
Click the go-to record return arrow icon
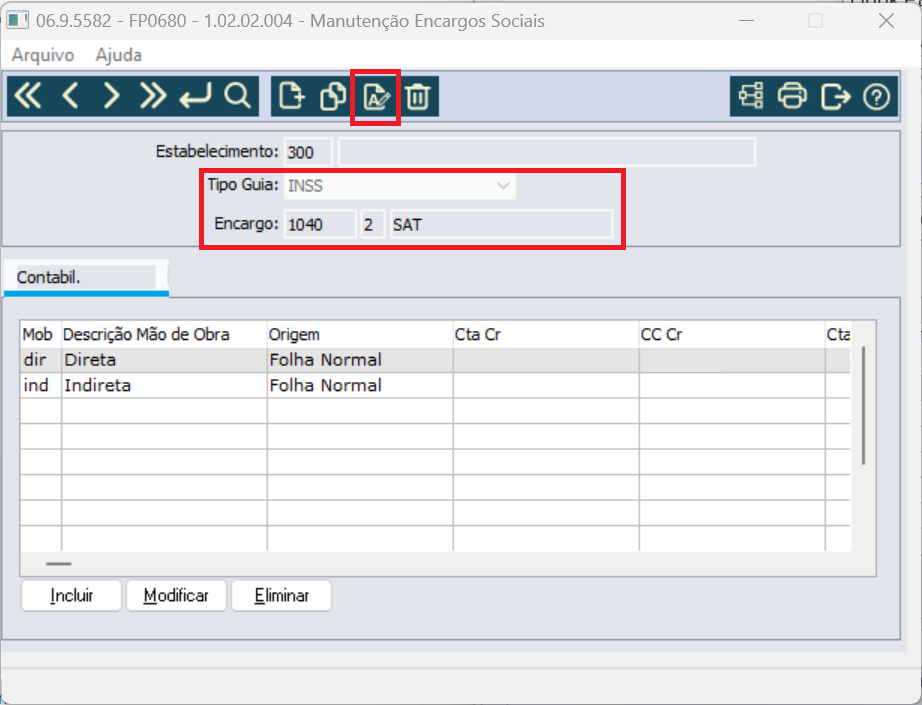[195, 96]
